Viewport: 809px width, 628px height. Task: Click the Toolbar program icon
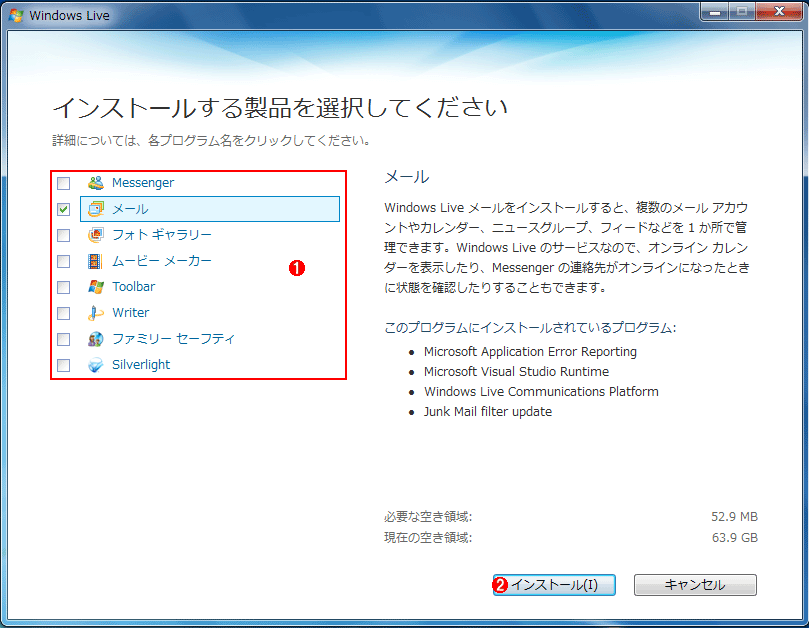tap(95, 287)
